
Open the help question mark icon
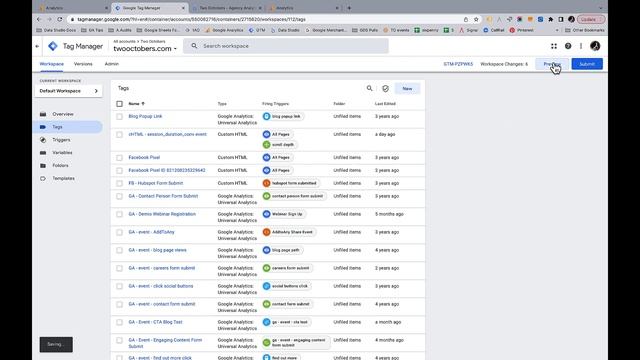coord(568,46)
